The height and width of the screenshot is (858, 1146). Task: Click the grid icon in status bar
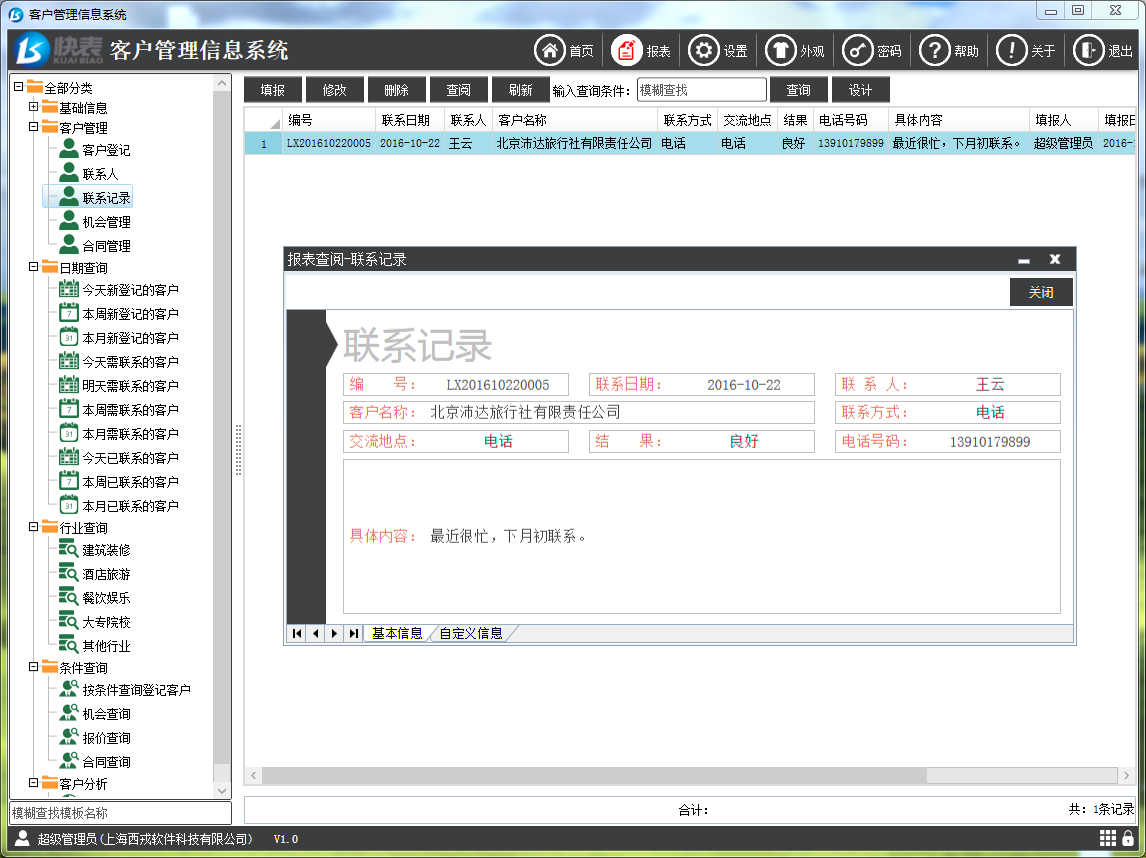tap(1108, 838)
